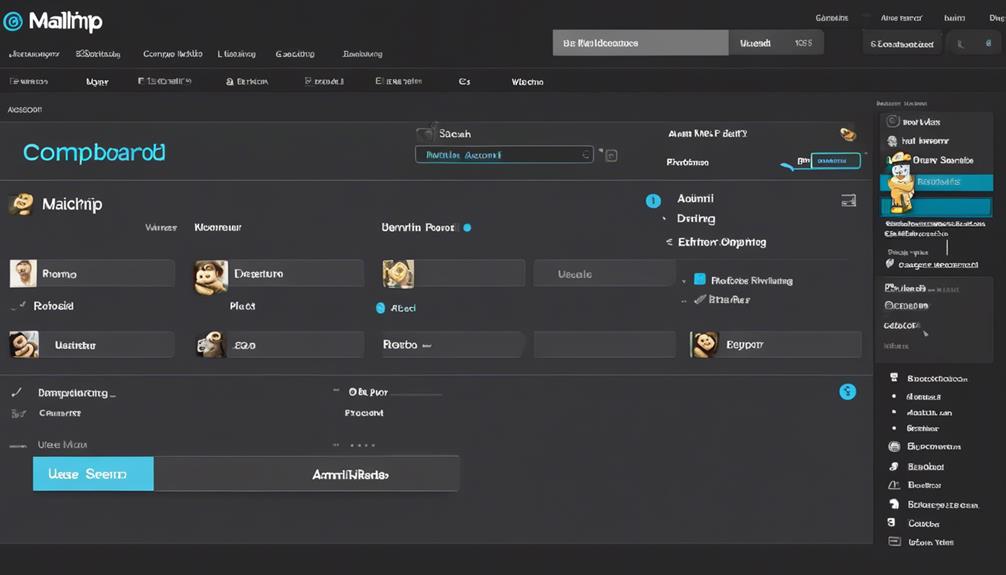Click the small square icon right of the search field

tap(611, 155)
